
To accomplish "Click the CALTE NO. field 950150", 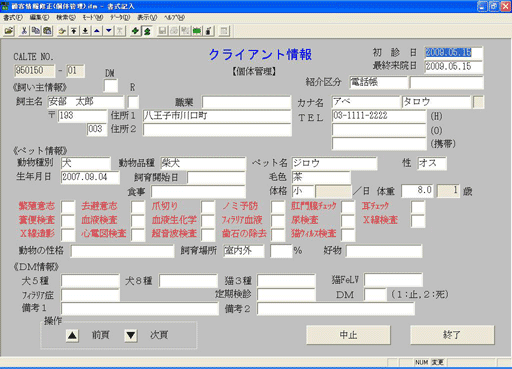I will pyautogui.click(x=34, y=71).
